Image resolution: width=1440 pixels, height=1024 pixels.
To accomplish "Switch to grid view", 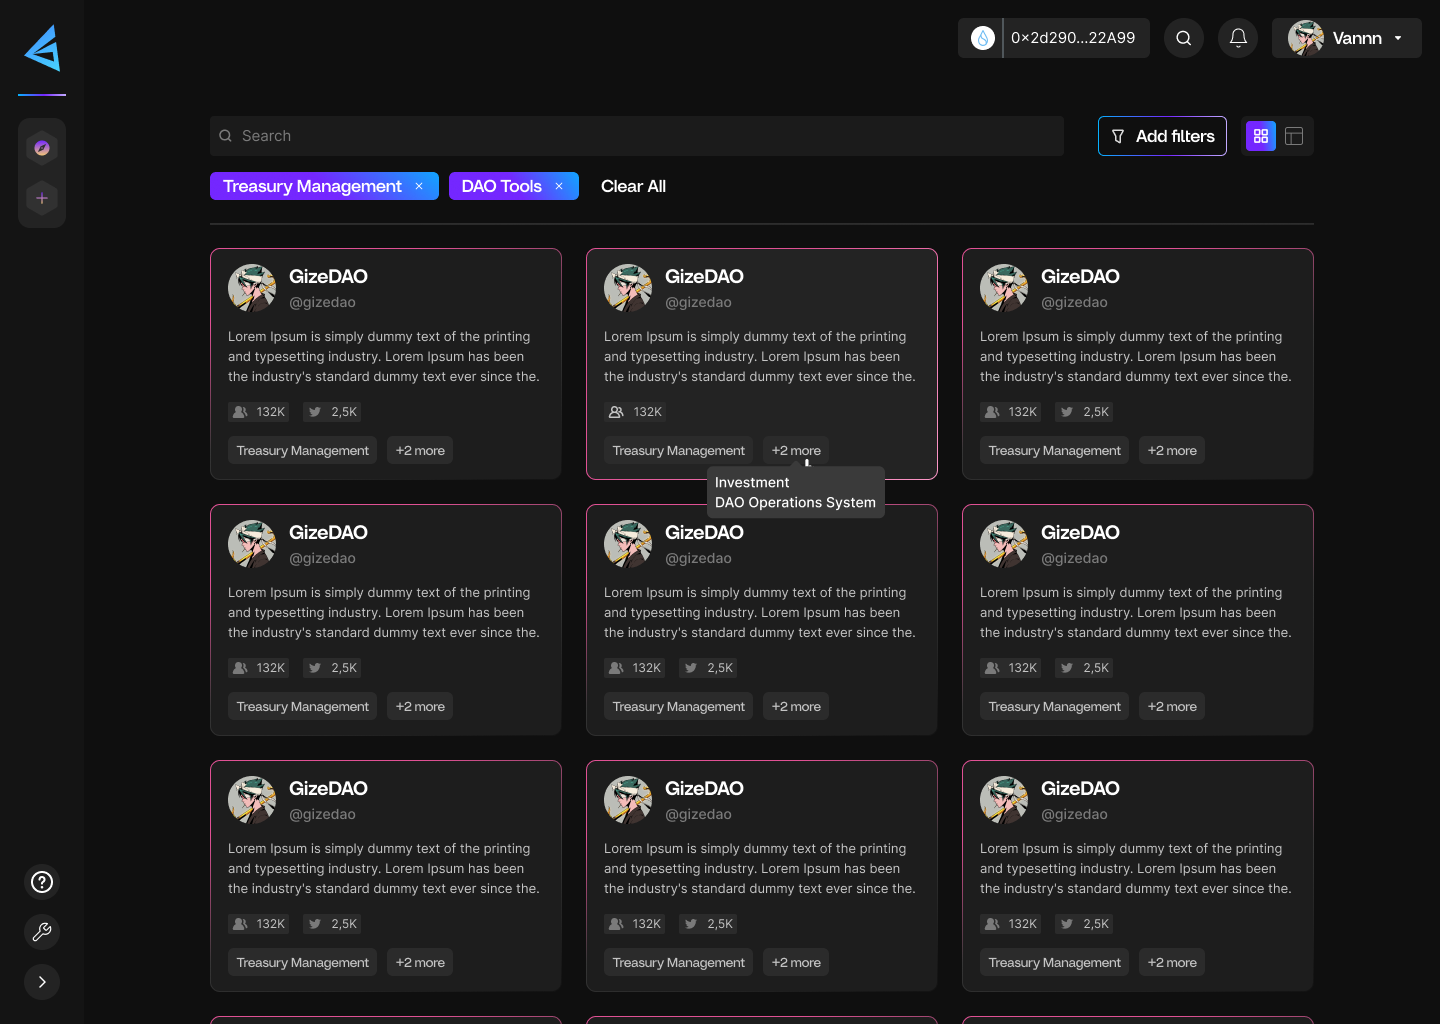I will click(1261, 136).
